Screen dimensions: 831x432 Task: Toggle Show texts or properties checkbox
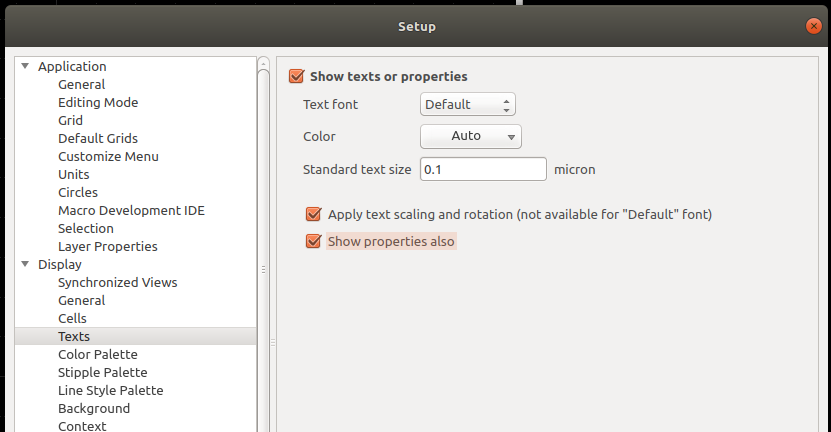tap(296, 76)
